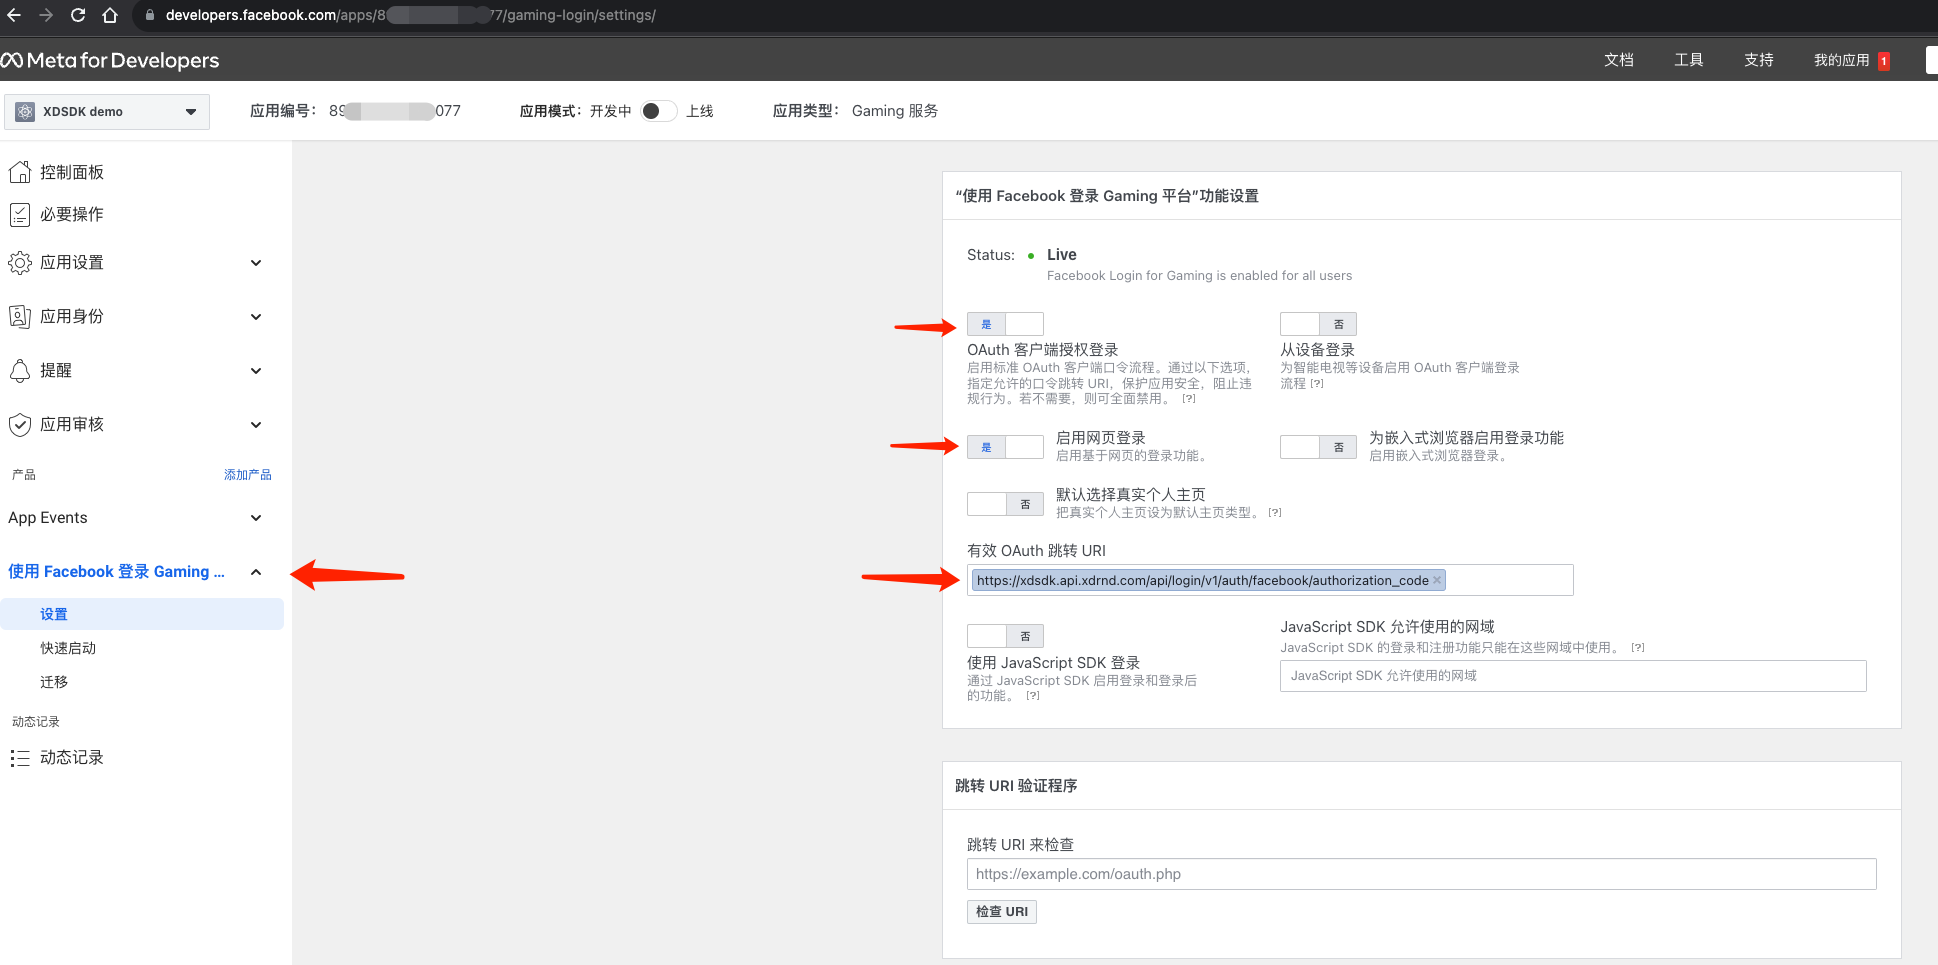The height and width of the screenshot is (965, 1938).
Task: Click the 控制面板 house icon
Action: pos(20,172)
